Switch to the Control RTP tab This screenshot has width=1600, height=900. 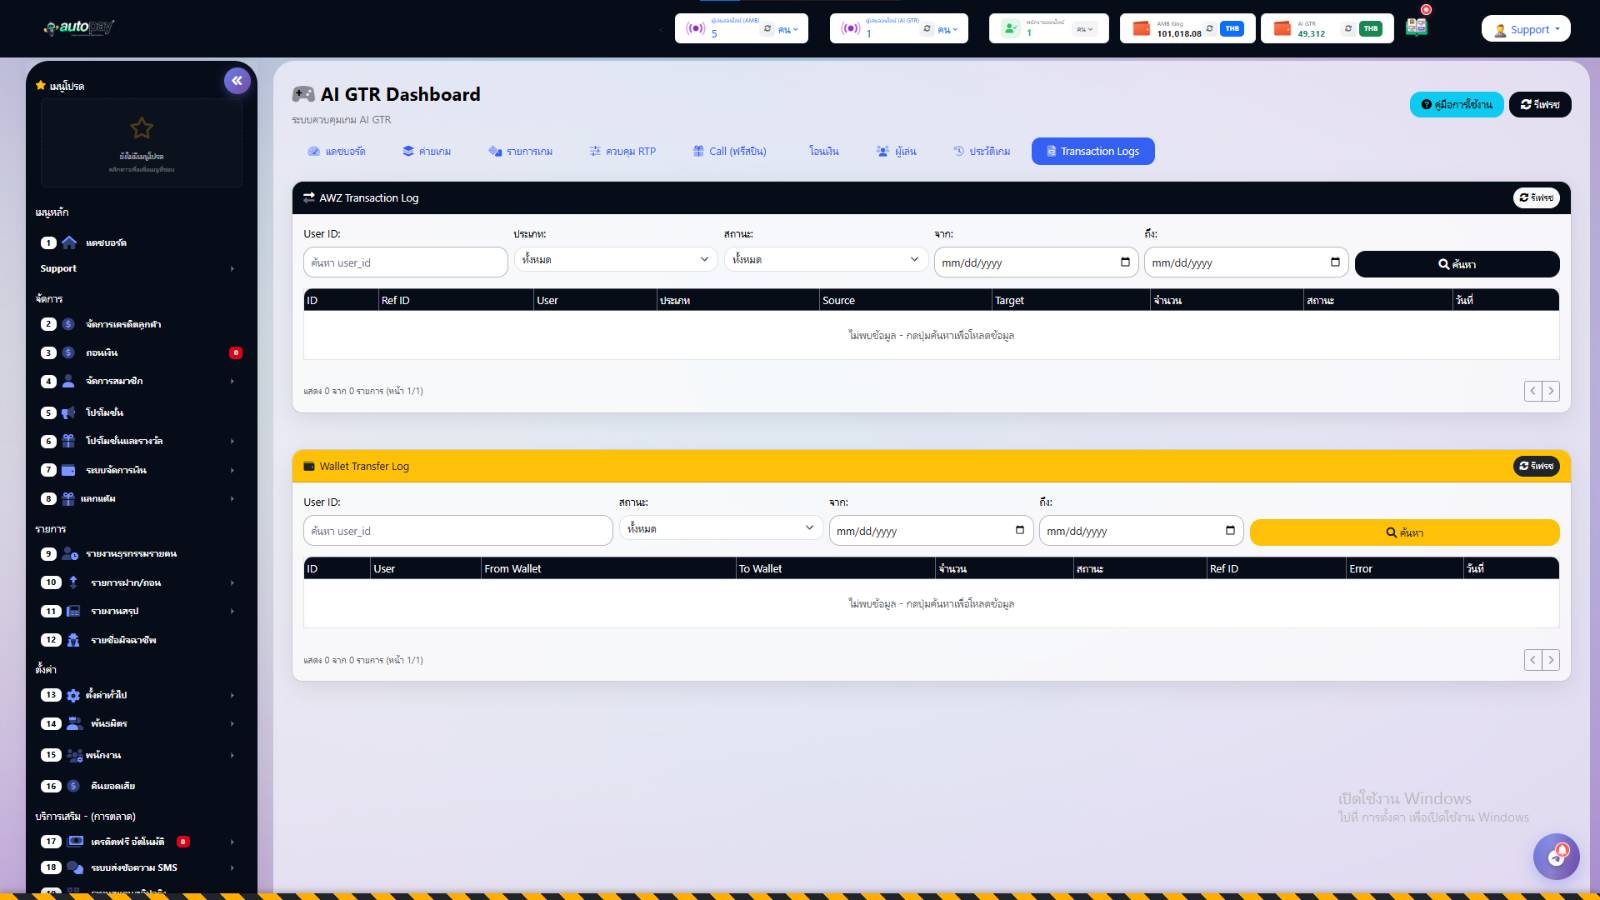coord(622,152)
